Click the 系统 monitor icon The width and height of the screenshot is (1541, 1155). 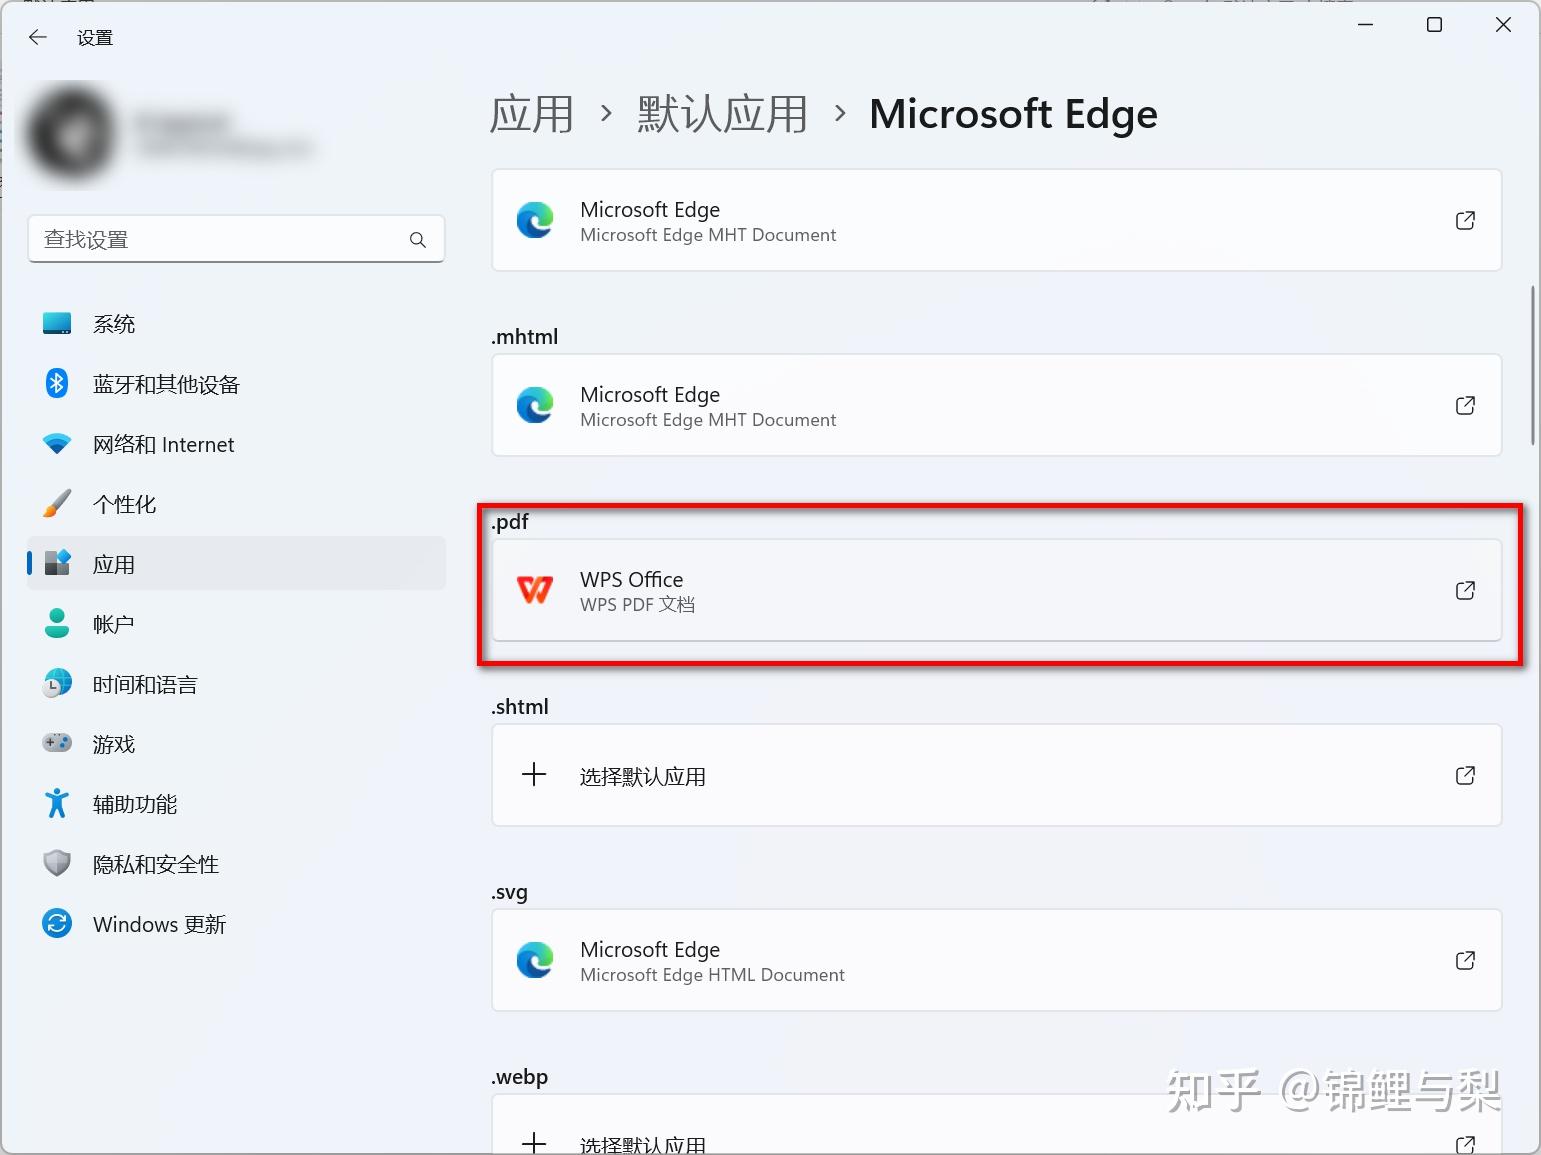tap(57, 323)
